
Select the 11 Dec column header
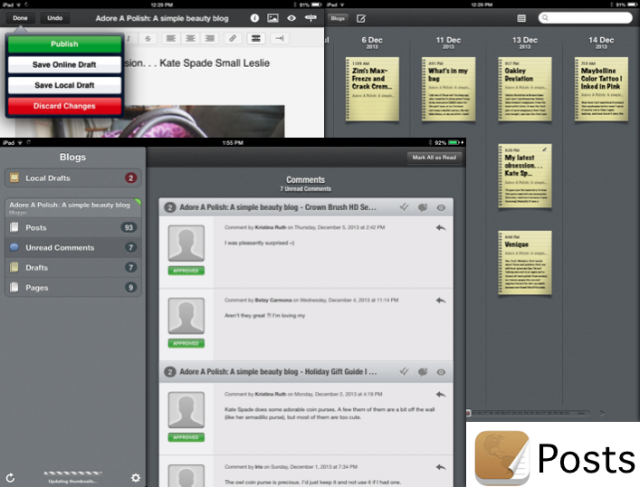tap(448, 42)
